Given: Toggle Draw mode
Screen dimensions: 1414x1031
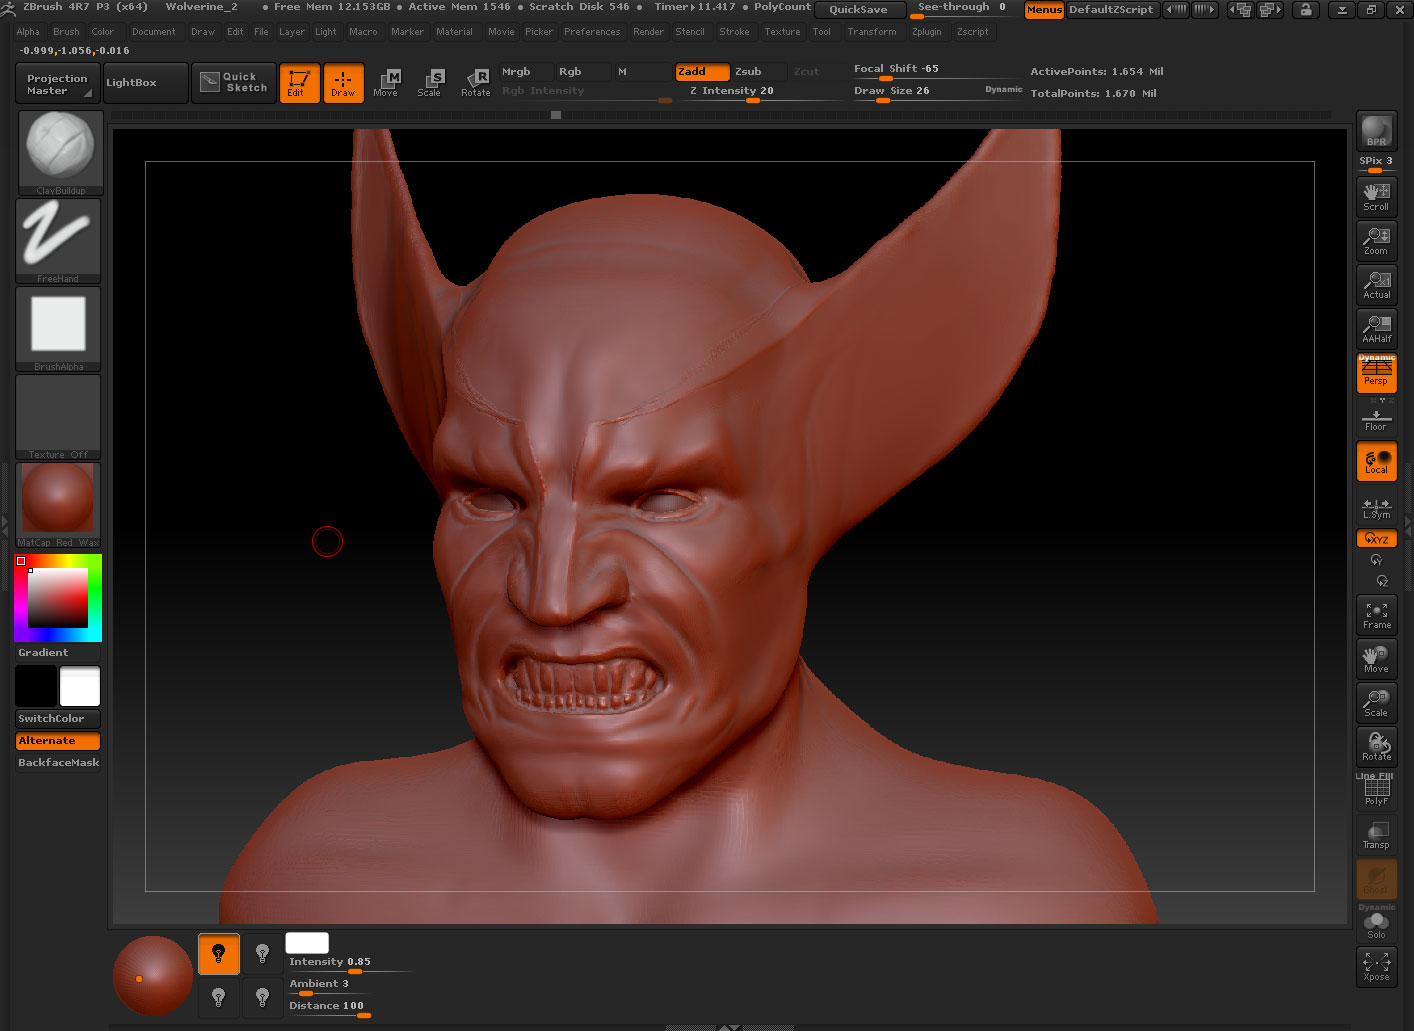Looking at the screenshot, I should (x=343, y=83).
